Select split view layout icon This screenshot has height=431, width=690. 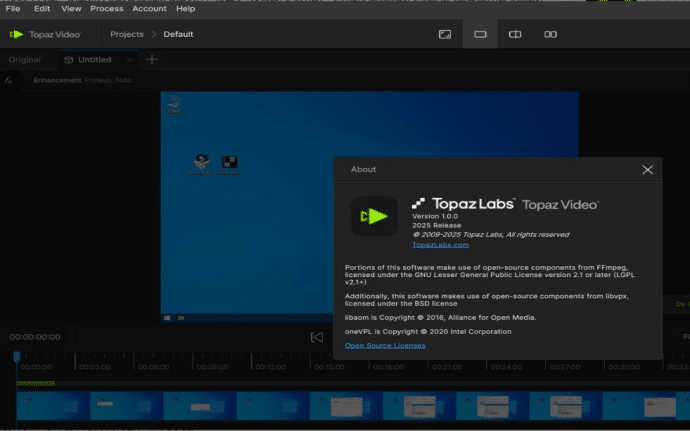click(515, 34)
